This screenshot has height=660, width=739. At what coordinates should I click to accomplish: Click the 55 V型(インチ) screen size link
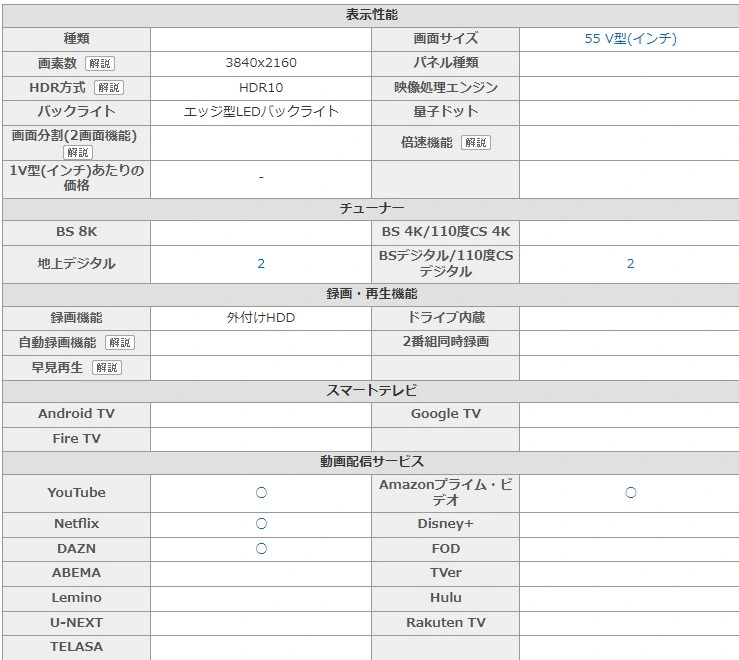(630, 39)
